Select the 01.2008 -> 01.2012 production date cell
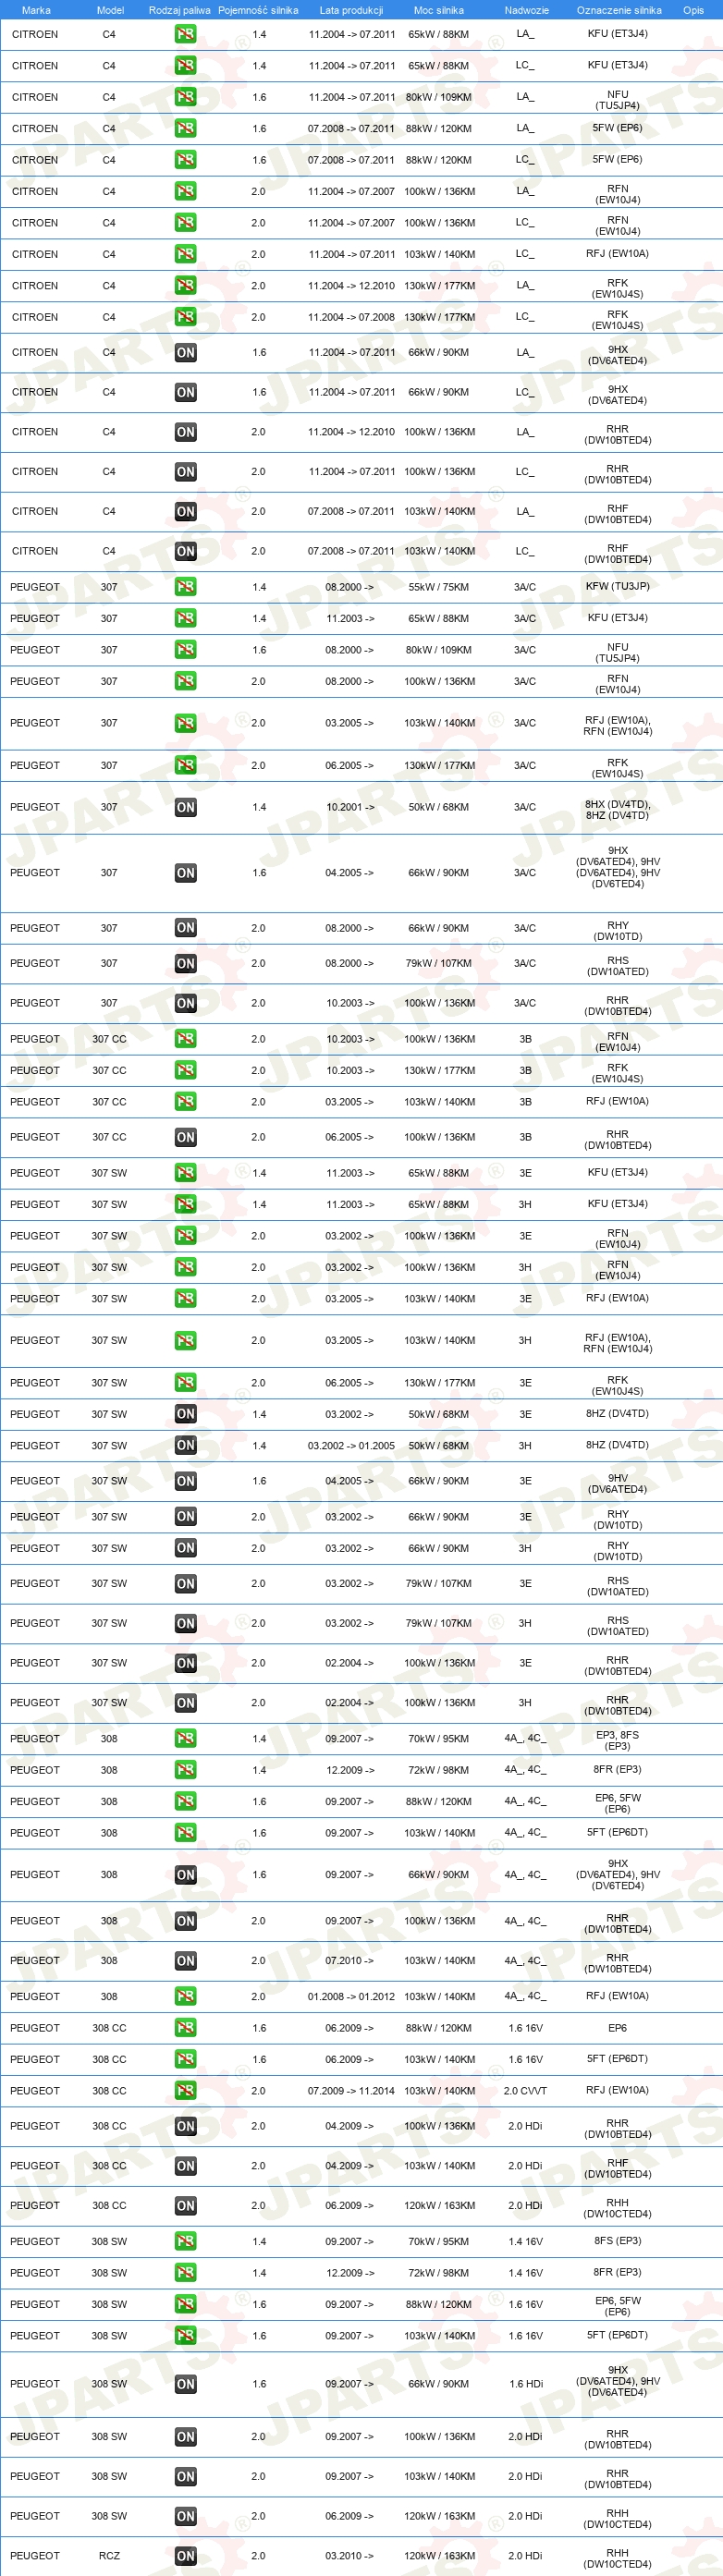 [x=351, y=1996]
